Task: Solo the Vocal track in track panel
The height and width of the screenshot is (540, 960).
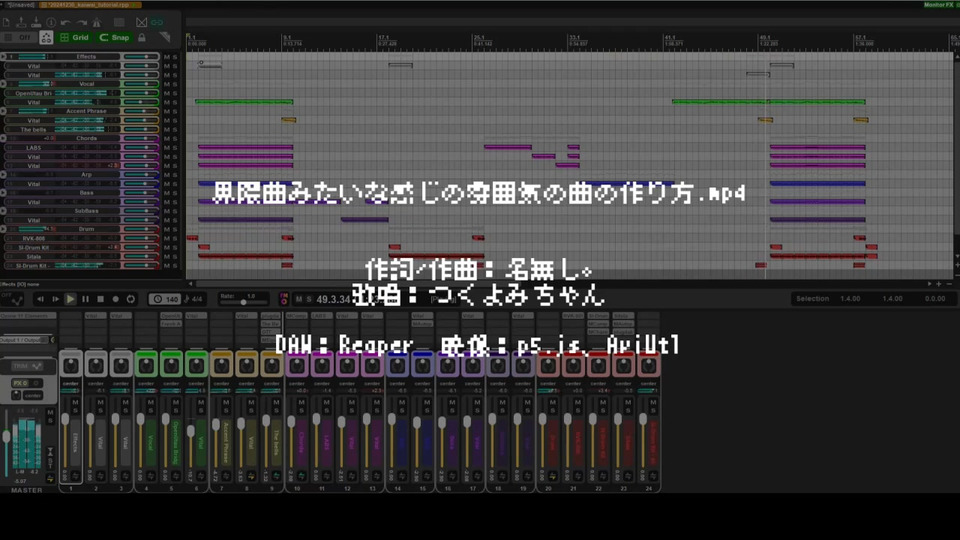Action: point(174,84)
